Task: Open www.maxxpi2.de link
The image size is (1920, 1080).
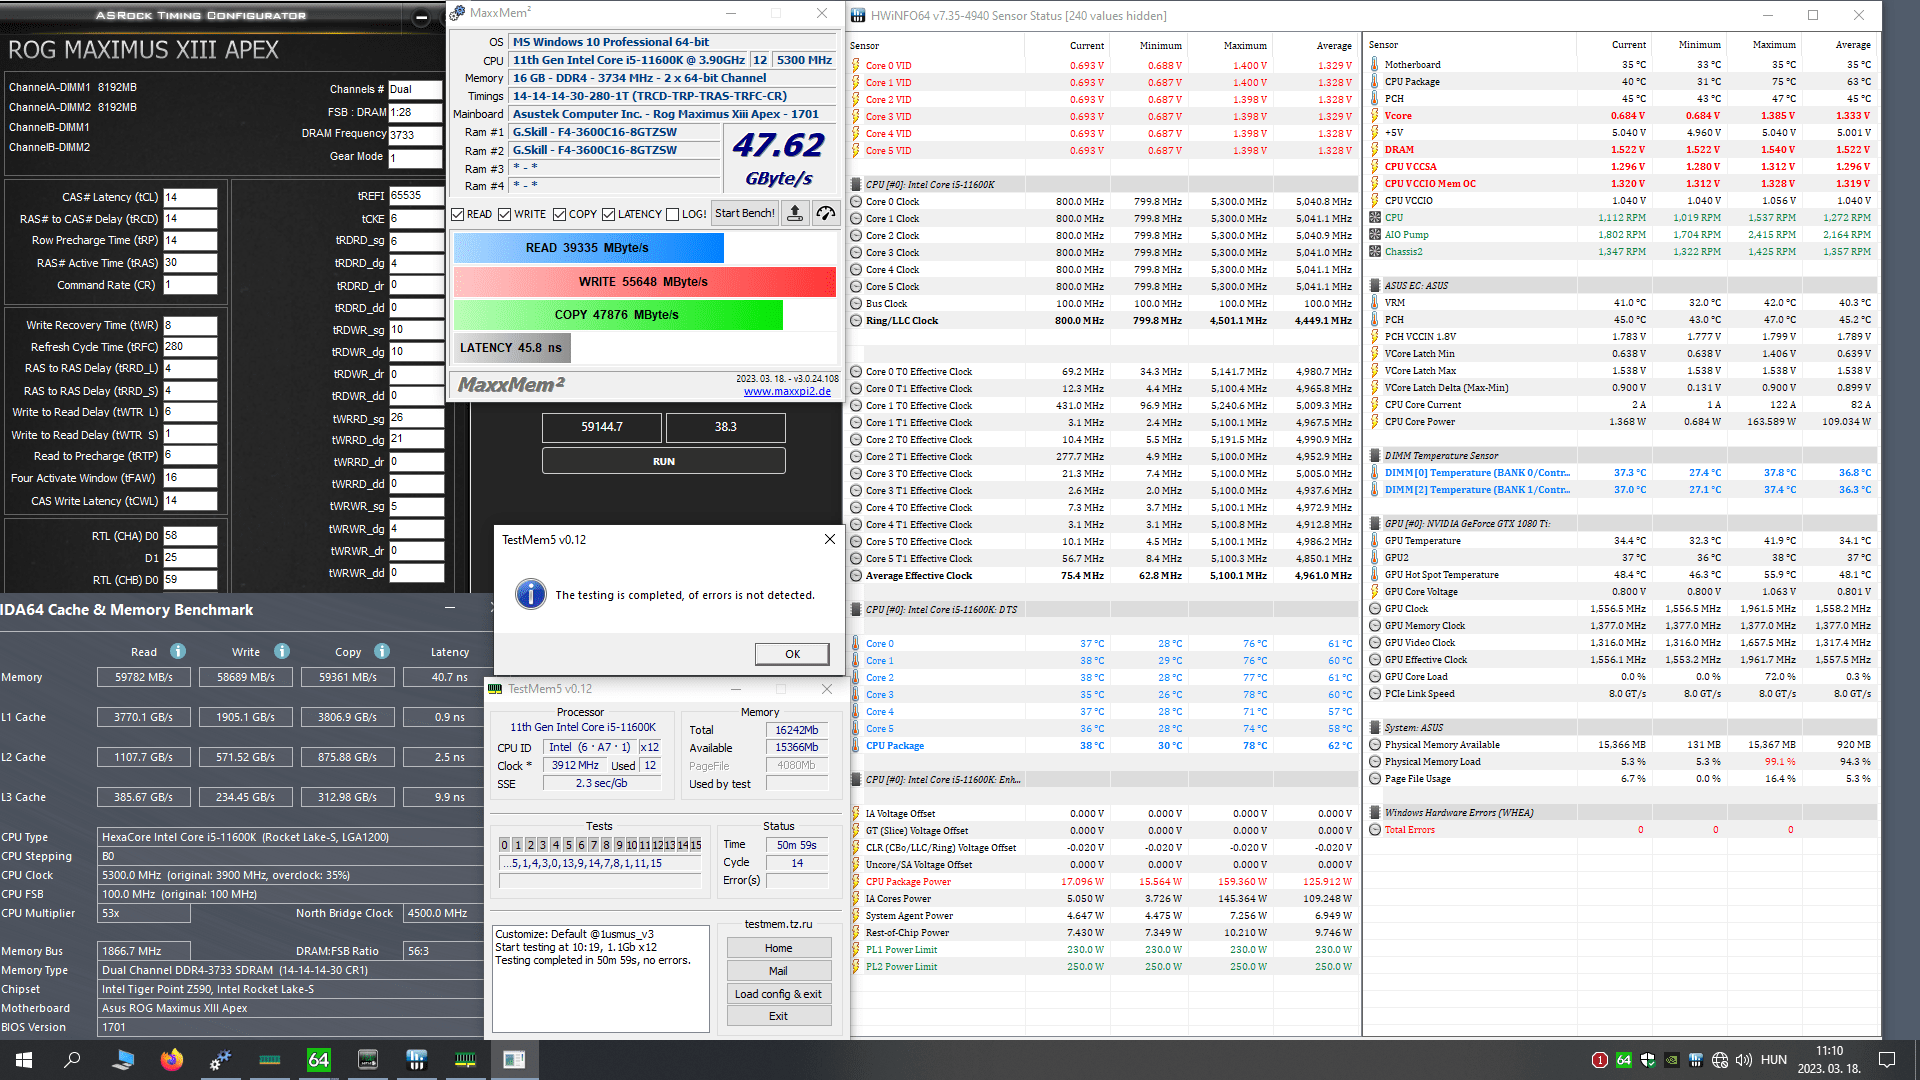Action: pyautogui.click(x=787, y=391)
